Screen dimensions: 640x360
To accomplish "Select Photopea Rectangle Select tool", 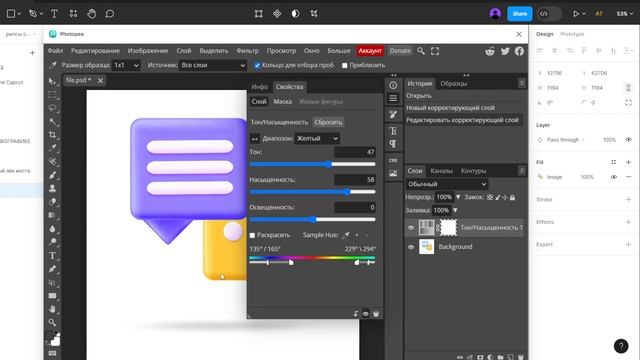I will pos(52,95).
